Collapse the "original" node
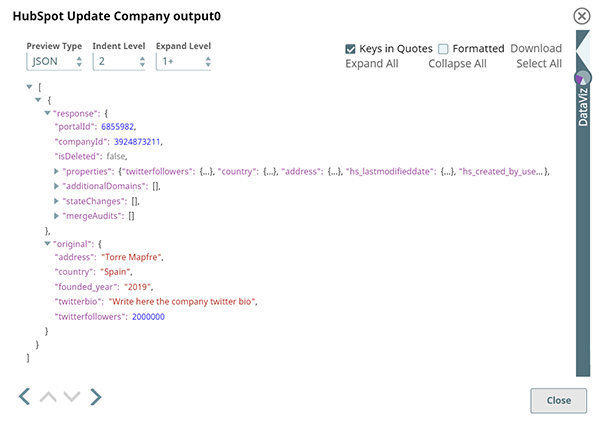This screenshot has width=600, height=421. pos(47,243)
